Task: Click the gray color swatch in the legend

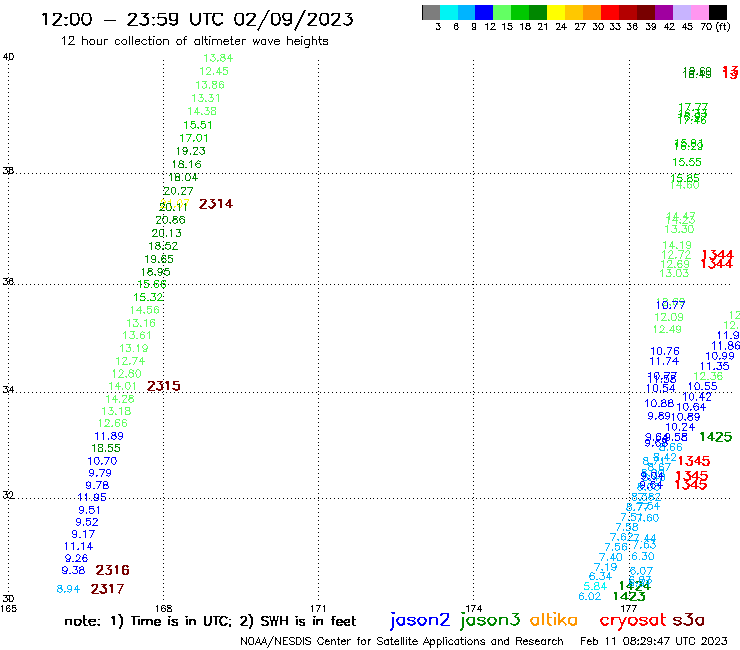Action: (x=431, y=12)
